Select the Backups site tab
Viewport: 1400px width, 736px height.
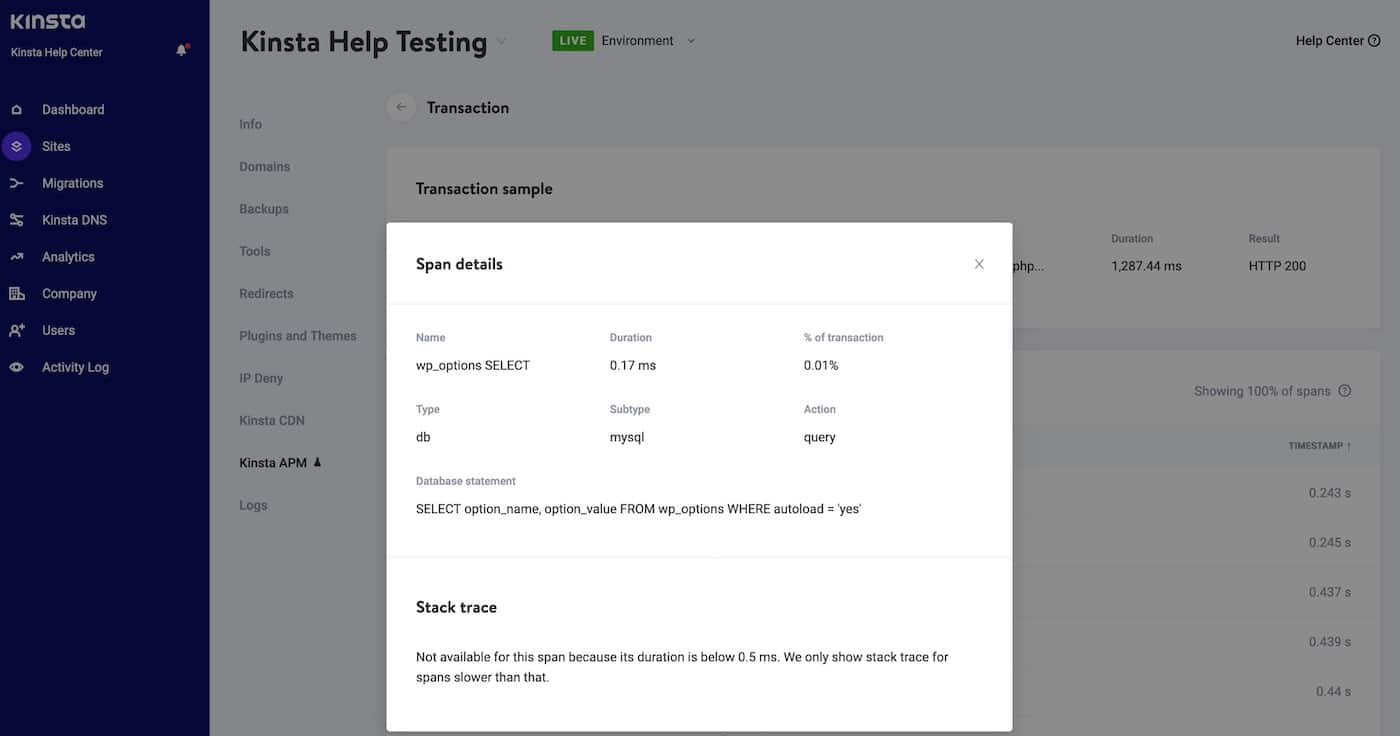(x=264, y=209)
